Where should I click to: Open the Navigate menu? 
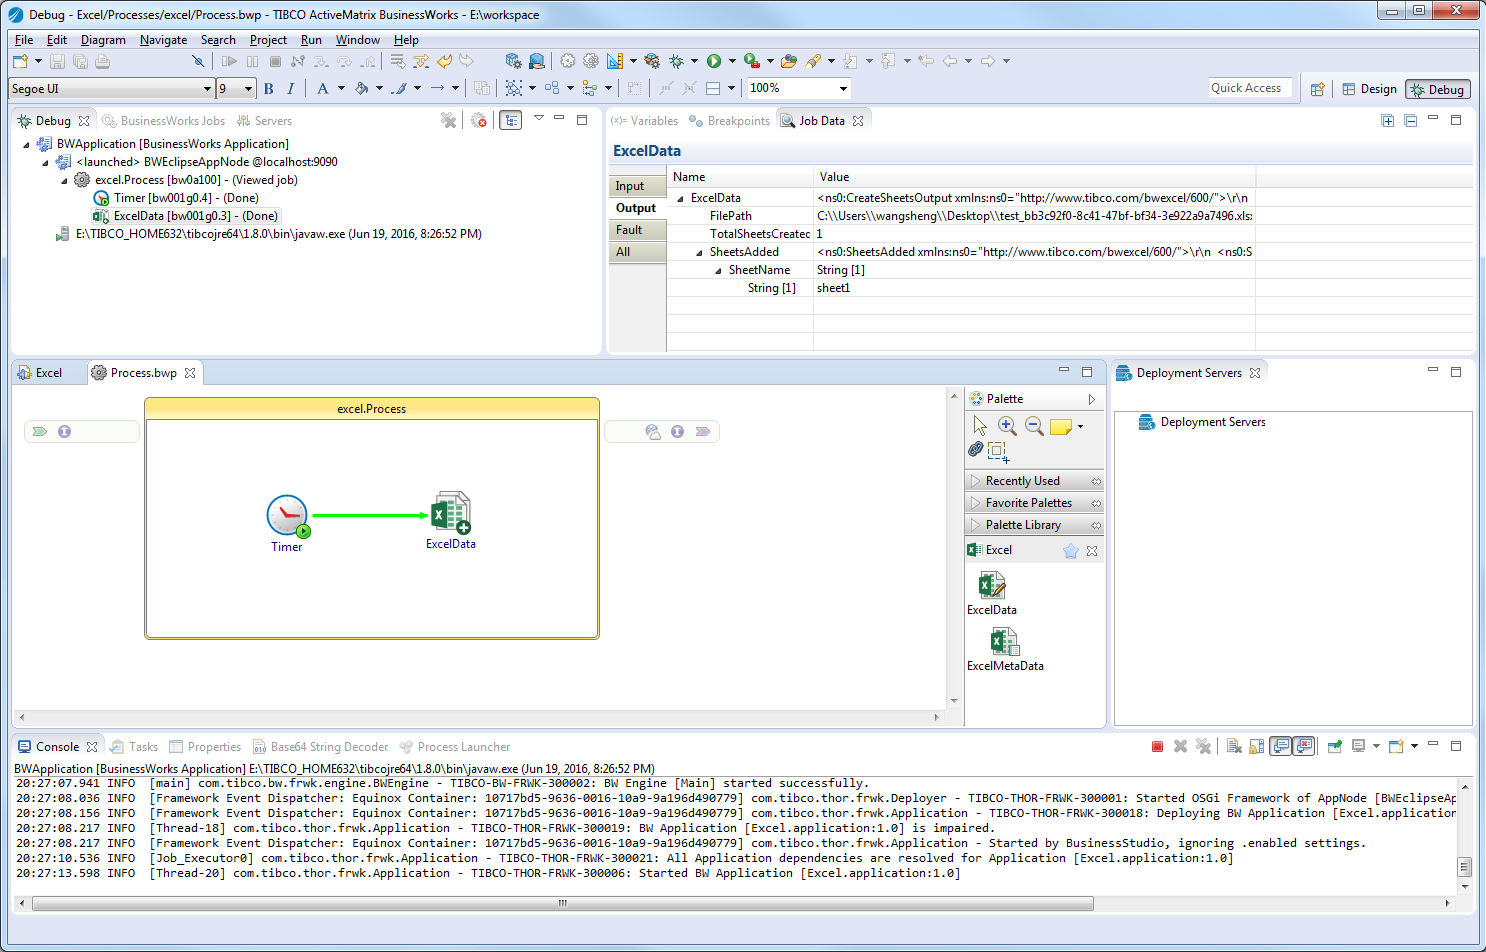click(x=163, y=40)
